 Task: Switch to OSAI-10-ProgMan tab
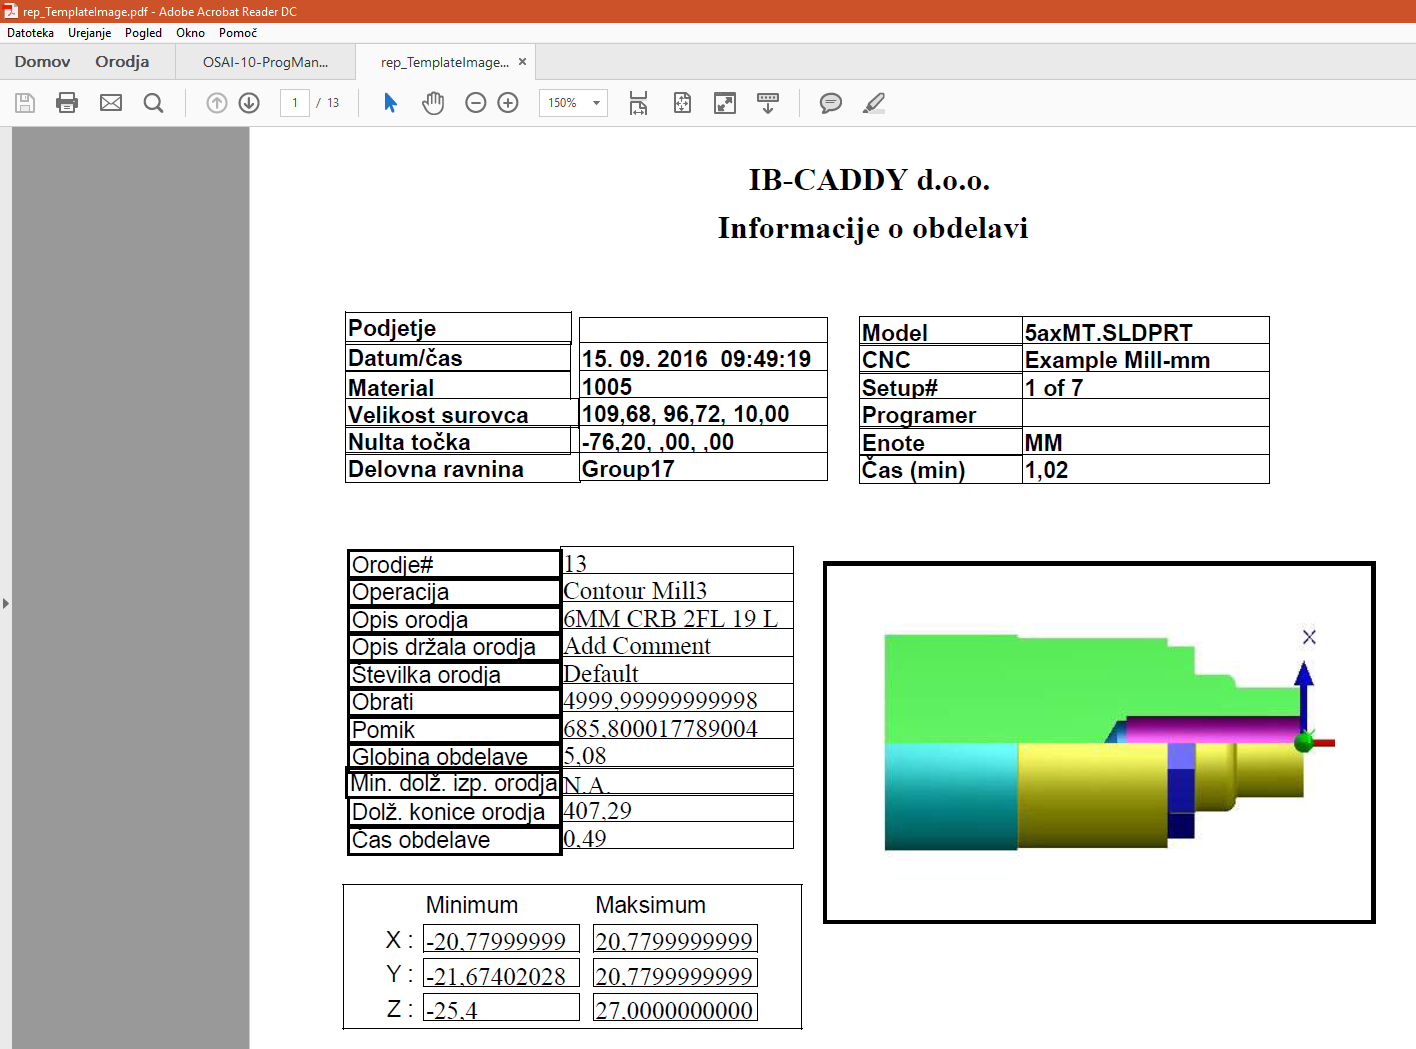tap(265, 62)
